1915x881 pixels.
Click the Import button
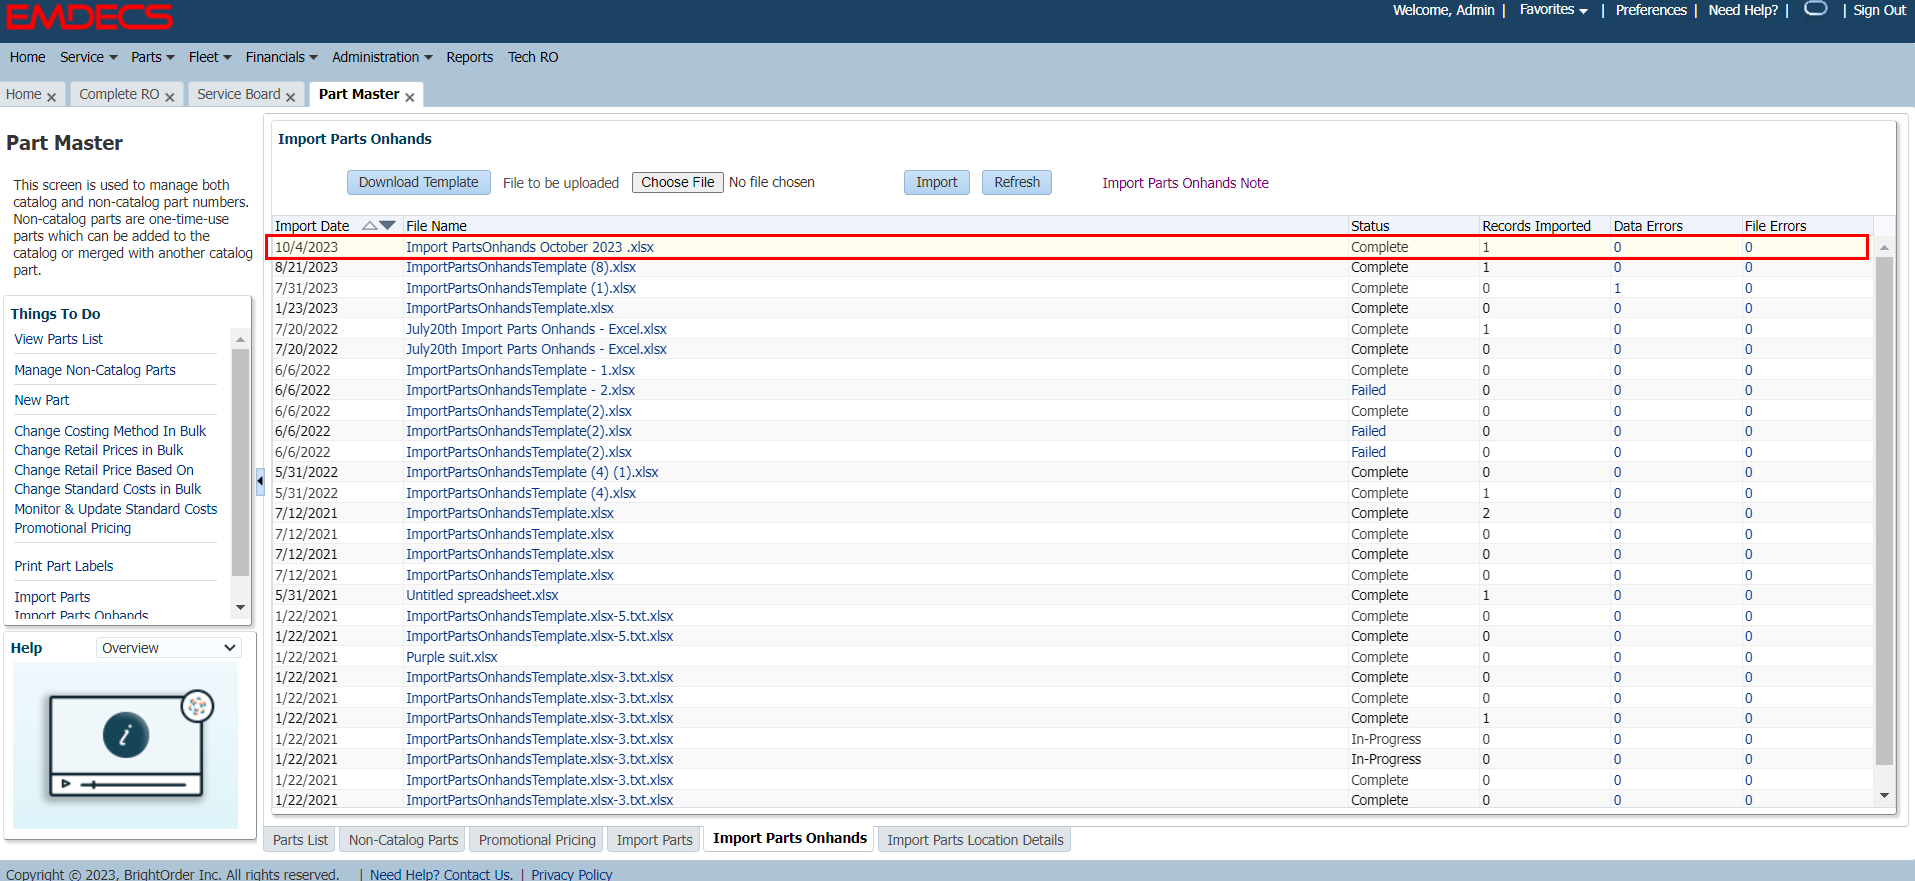click(937, 182)
